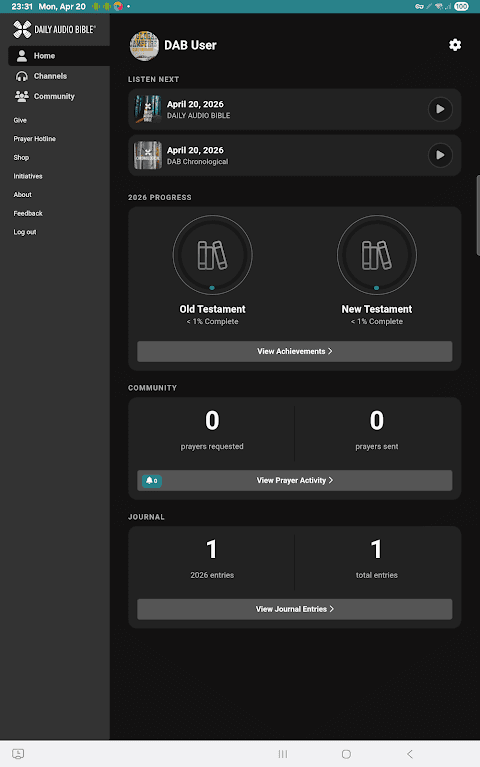Tap the Android back button

410,754
